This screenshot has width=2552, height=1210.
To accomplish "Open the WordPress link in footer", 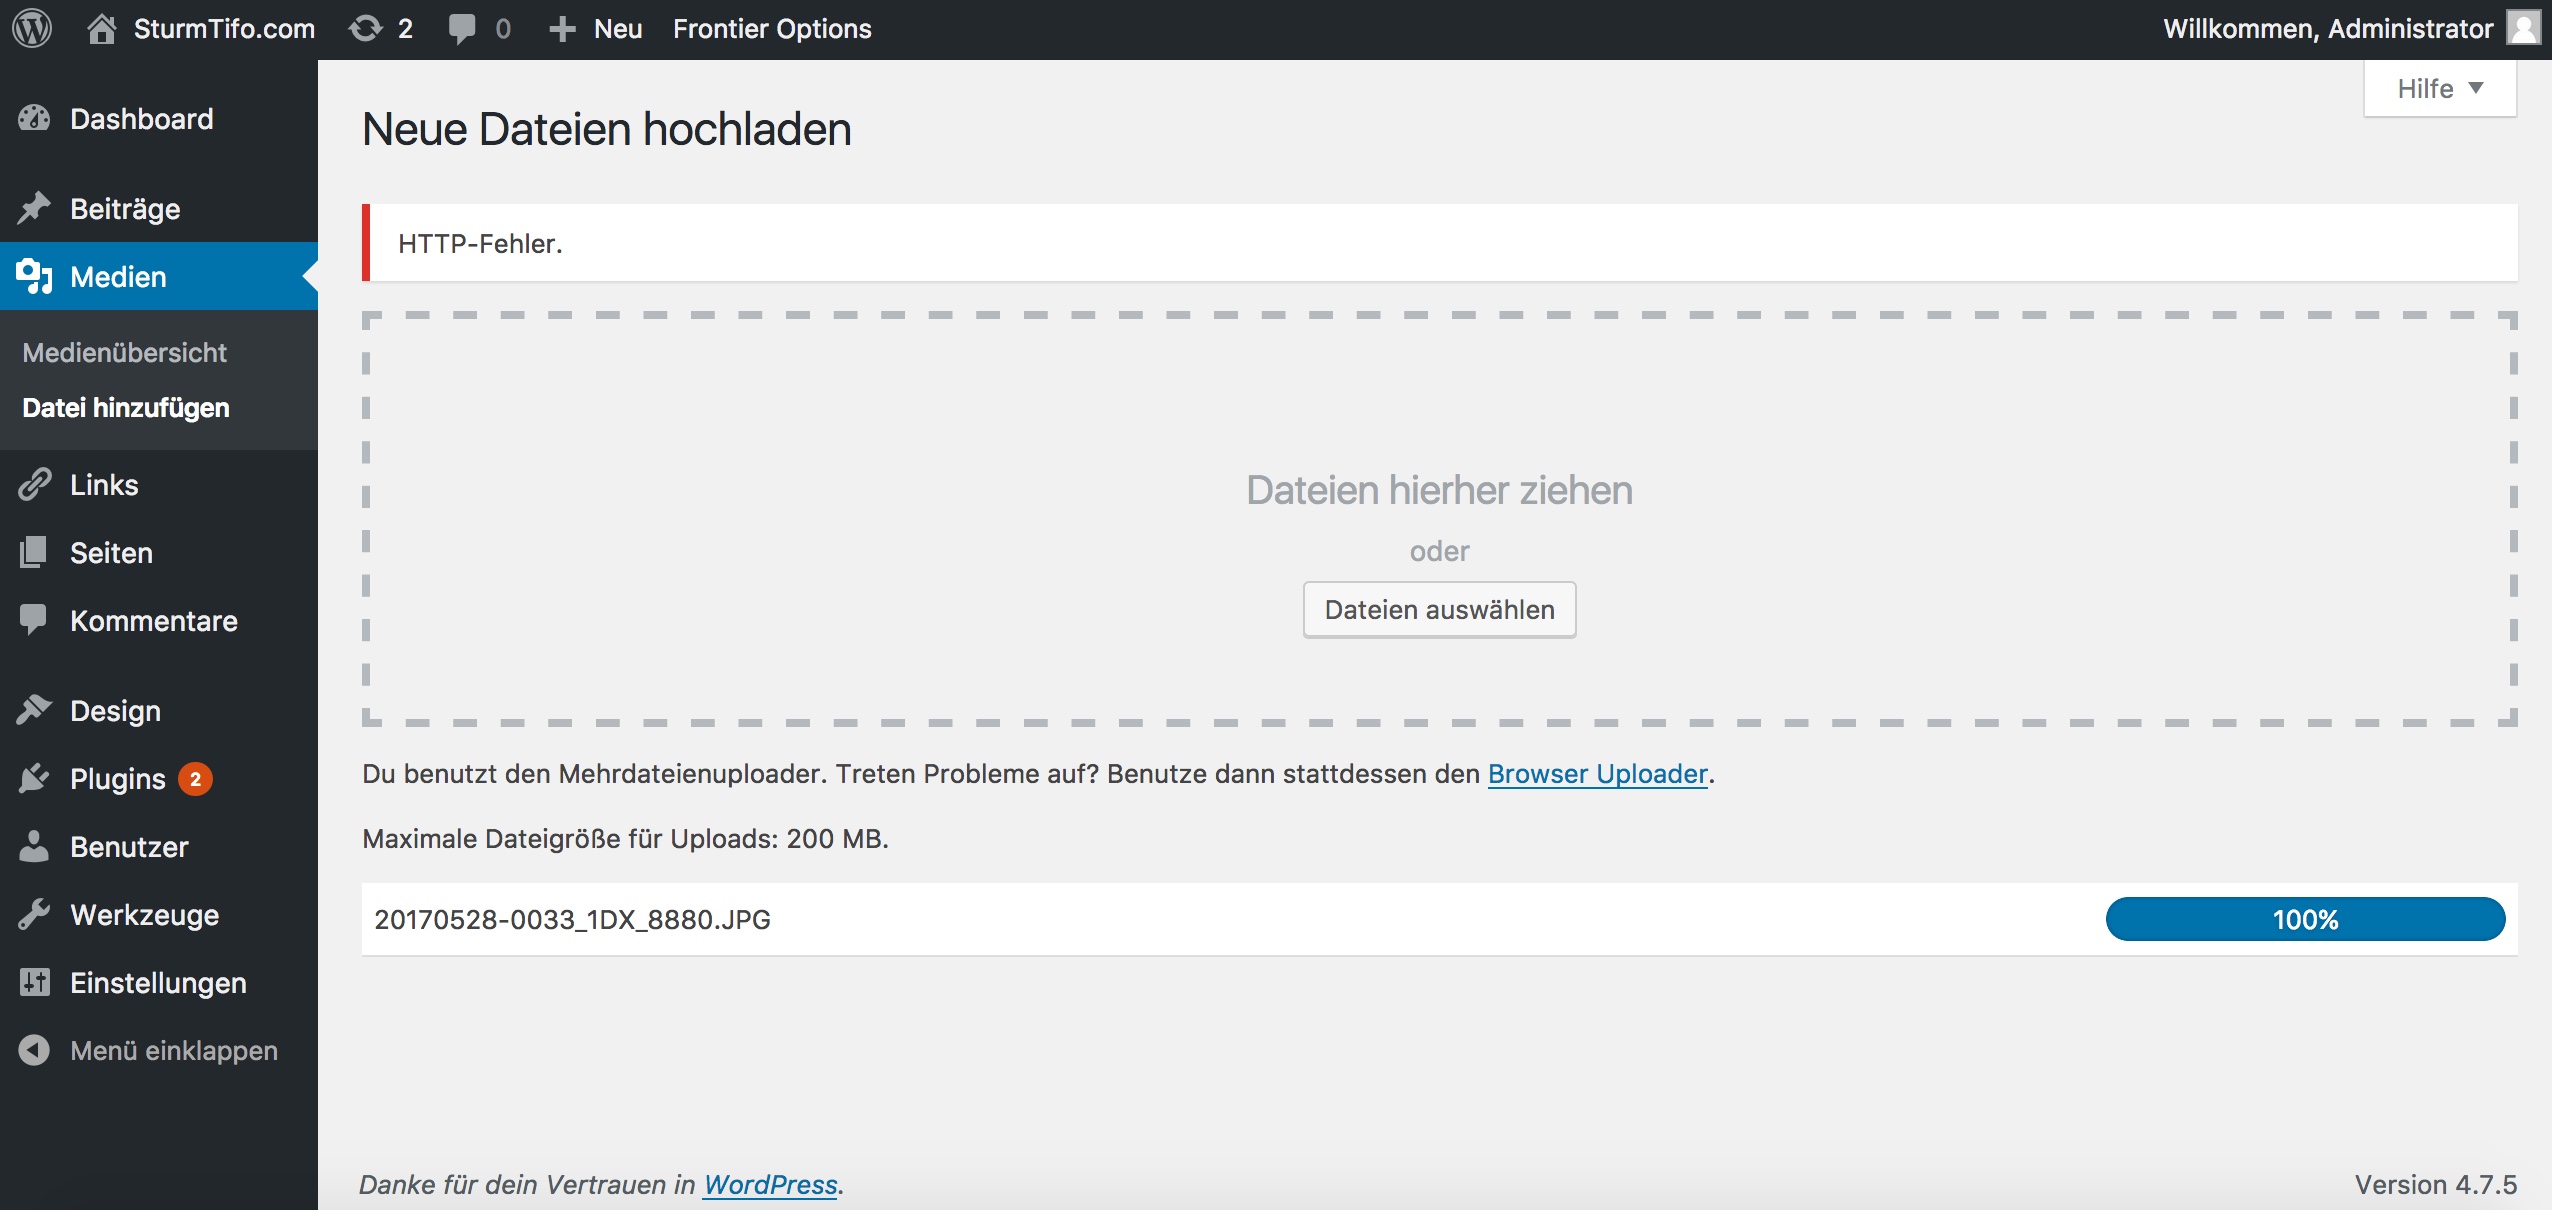I will click(x=770, y=1184).
